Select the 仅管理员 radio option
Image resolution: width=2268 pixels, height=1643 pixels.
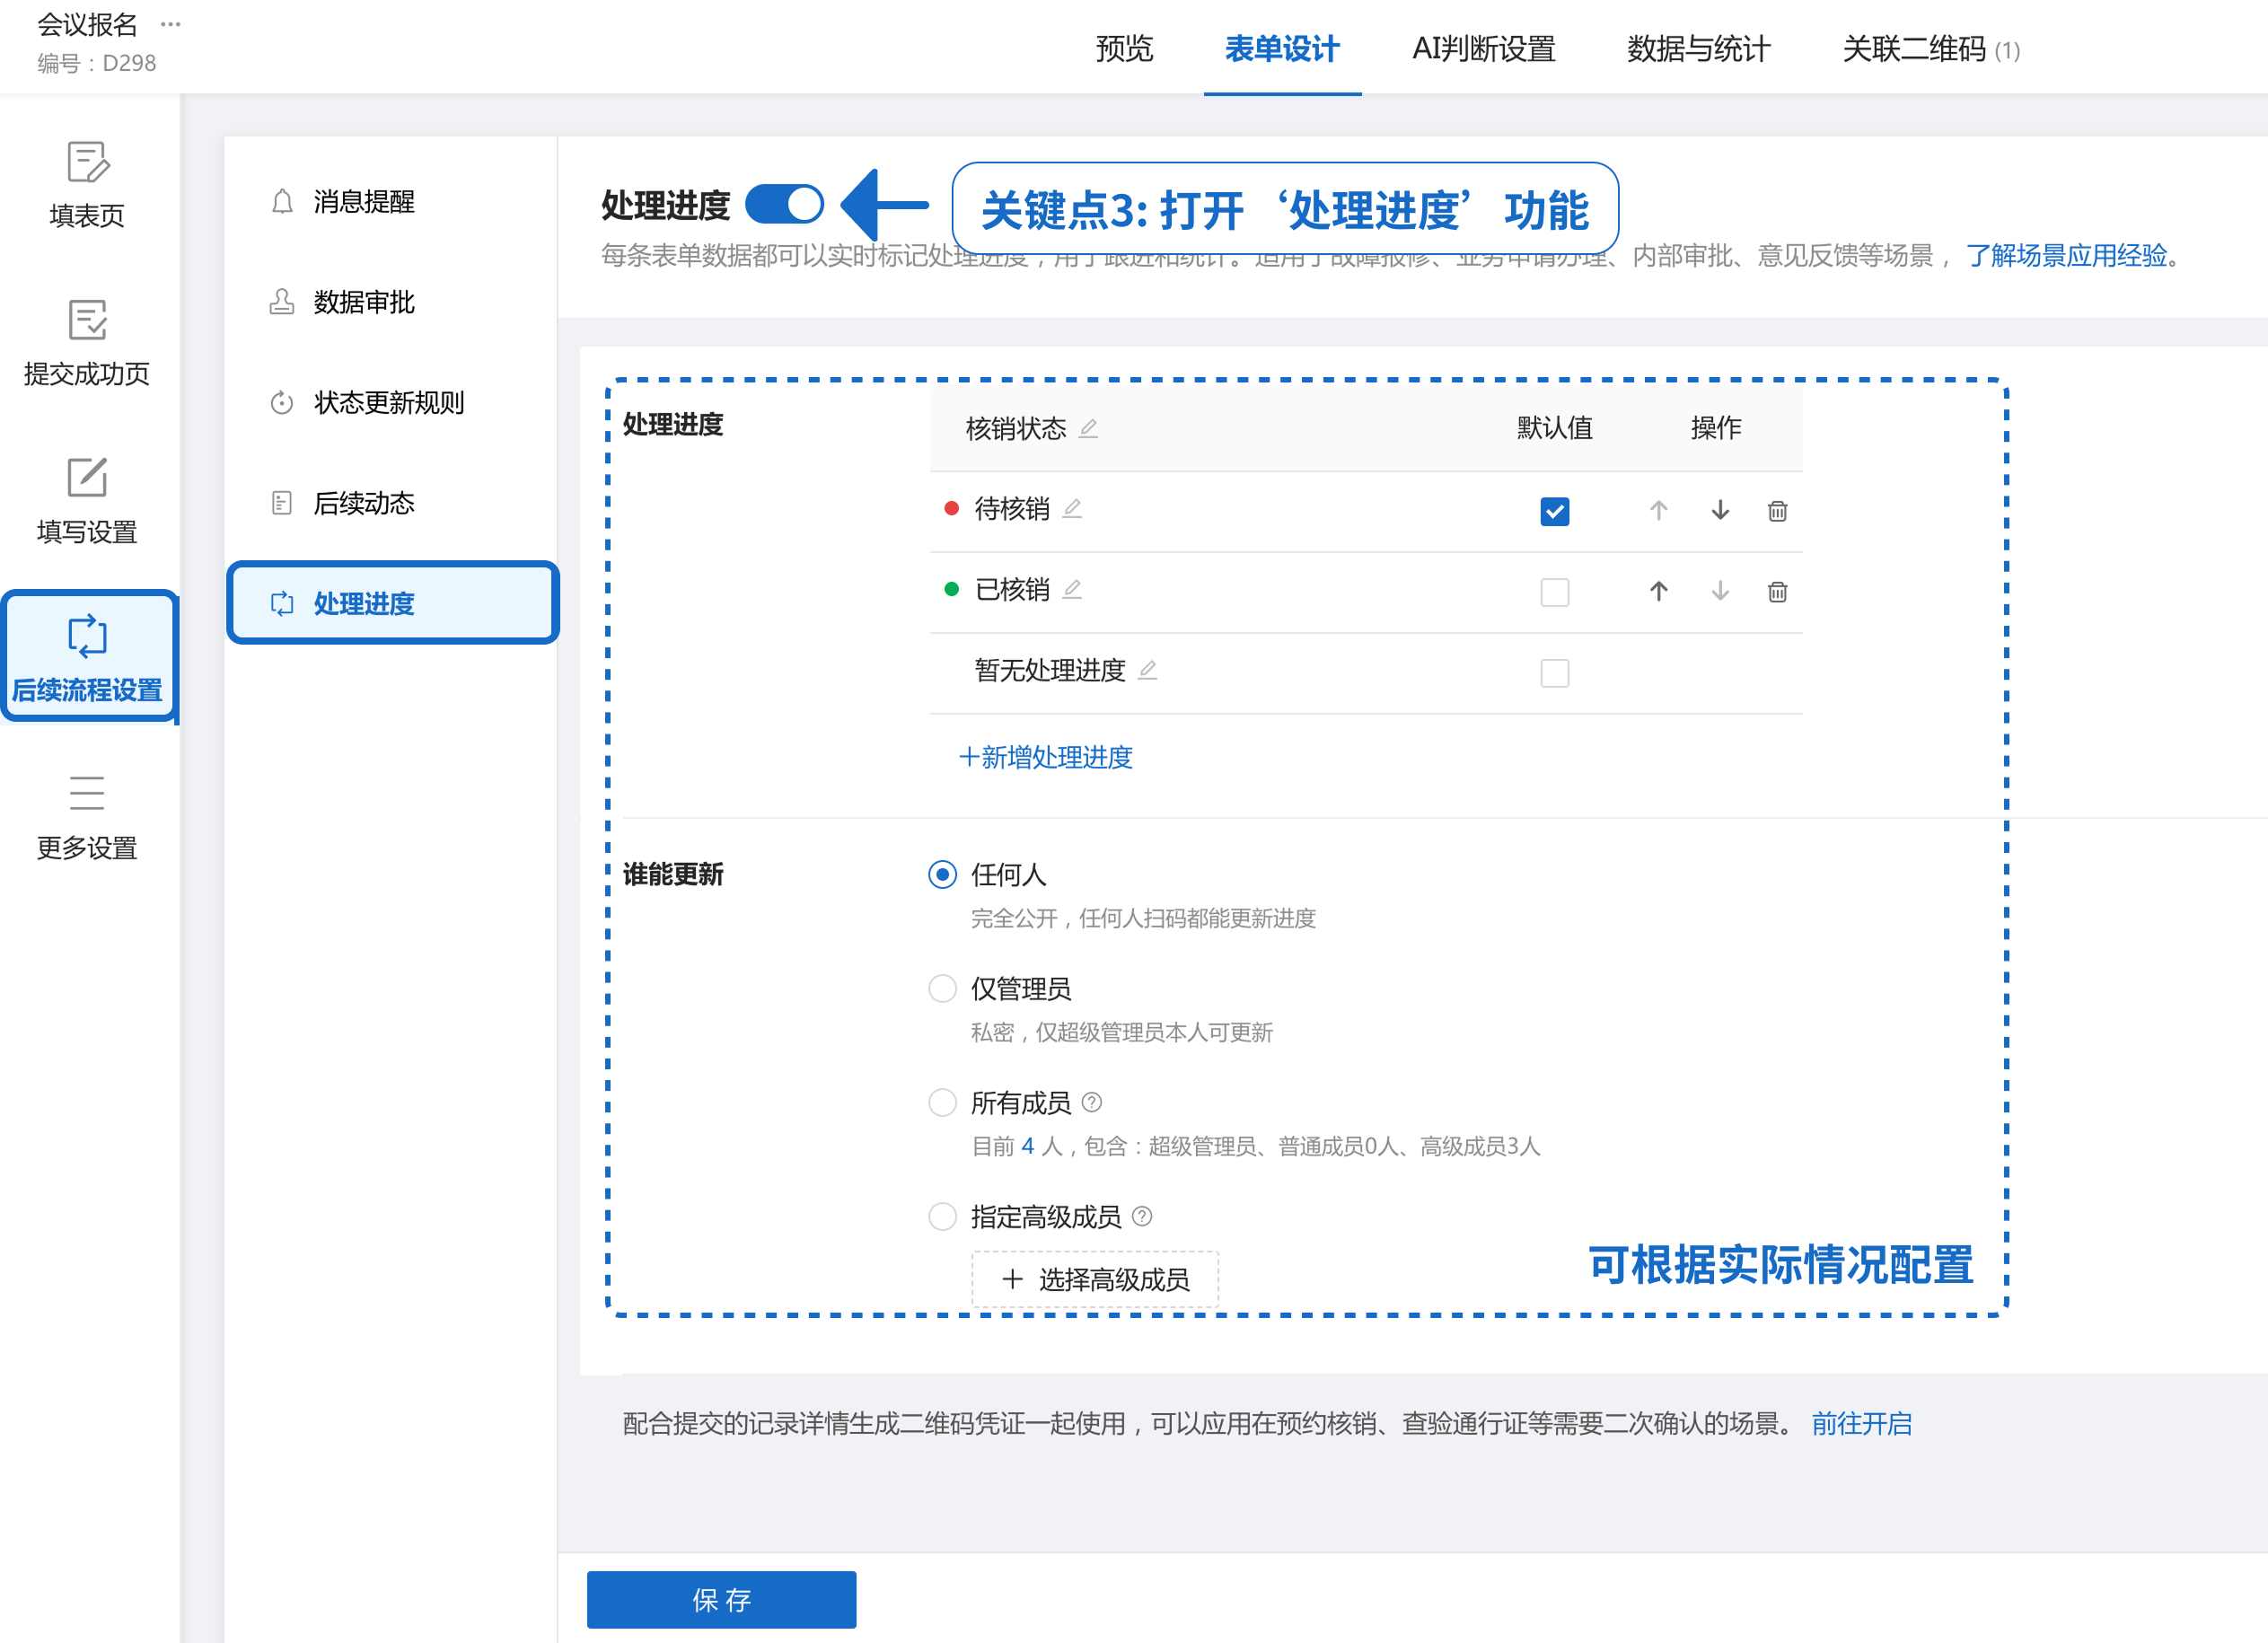click(x=942, y=989)
